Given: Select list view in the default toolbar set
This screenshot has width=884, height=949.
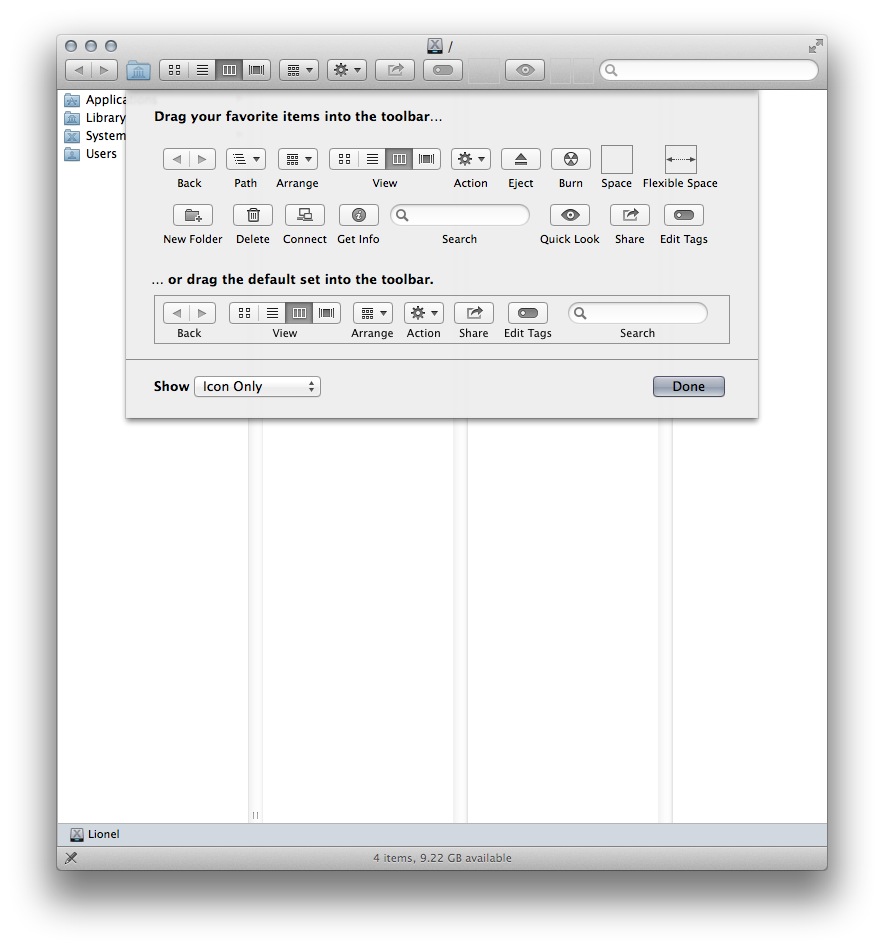Looking at the screenshot, I should coord(273,313).
